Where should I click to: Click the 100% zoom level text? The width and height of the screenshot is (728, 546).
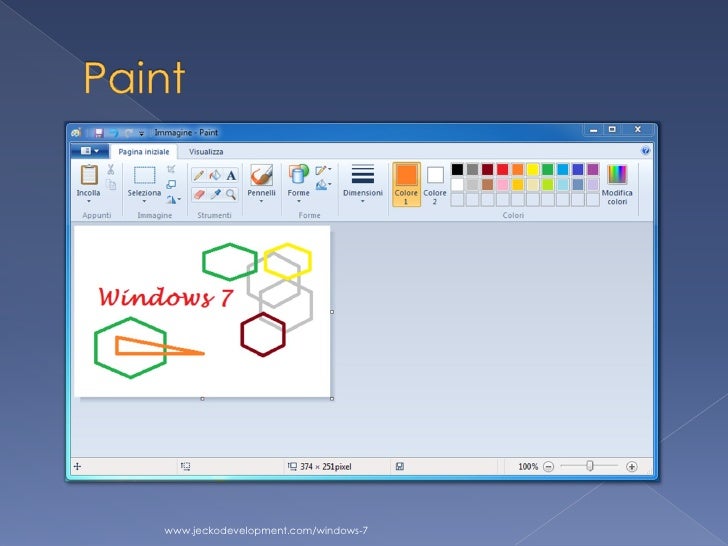[528, 467]
